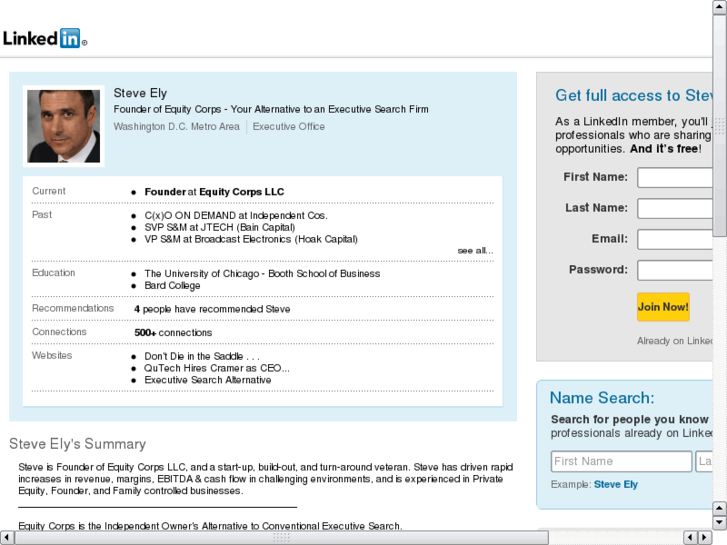
Task: Follow the Steve Ely example link
Action: (x=616, y=484)
